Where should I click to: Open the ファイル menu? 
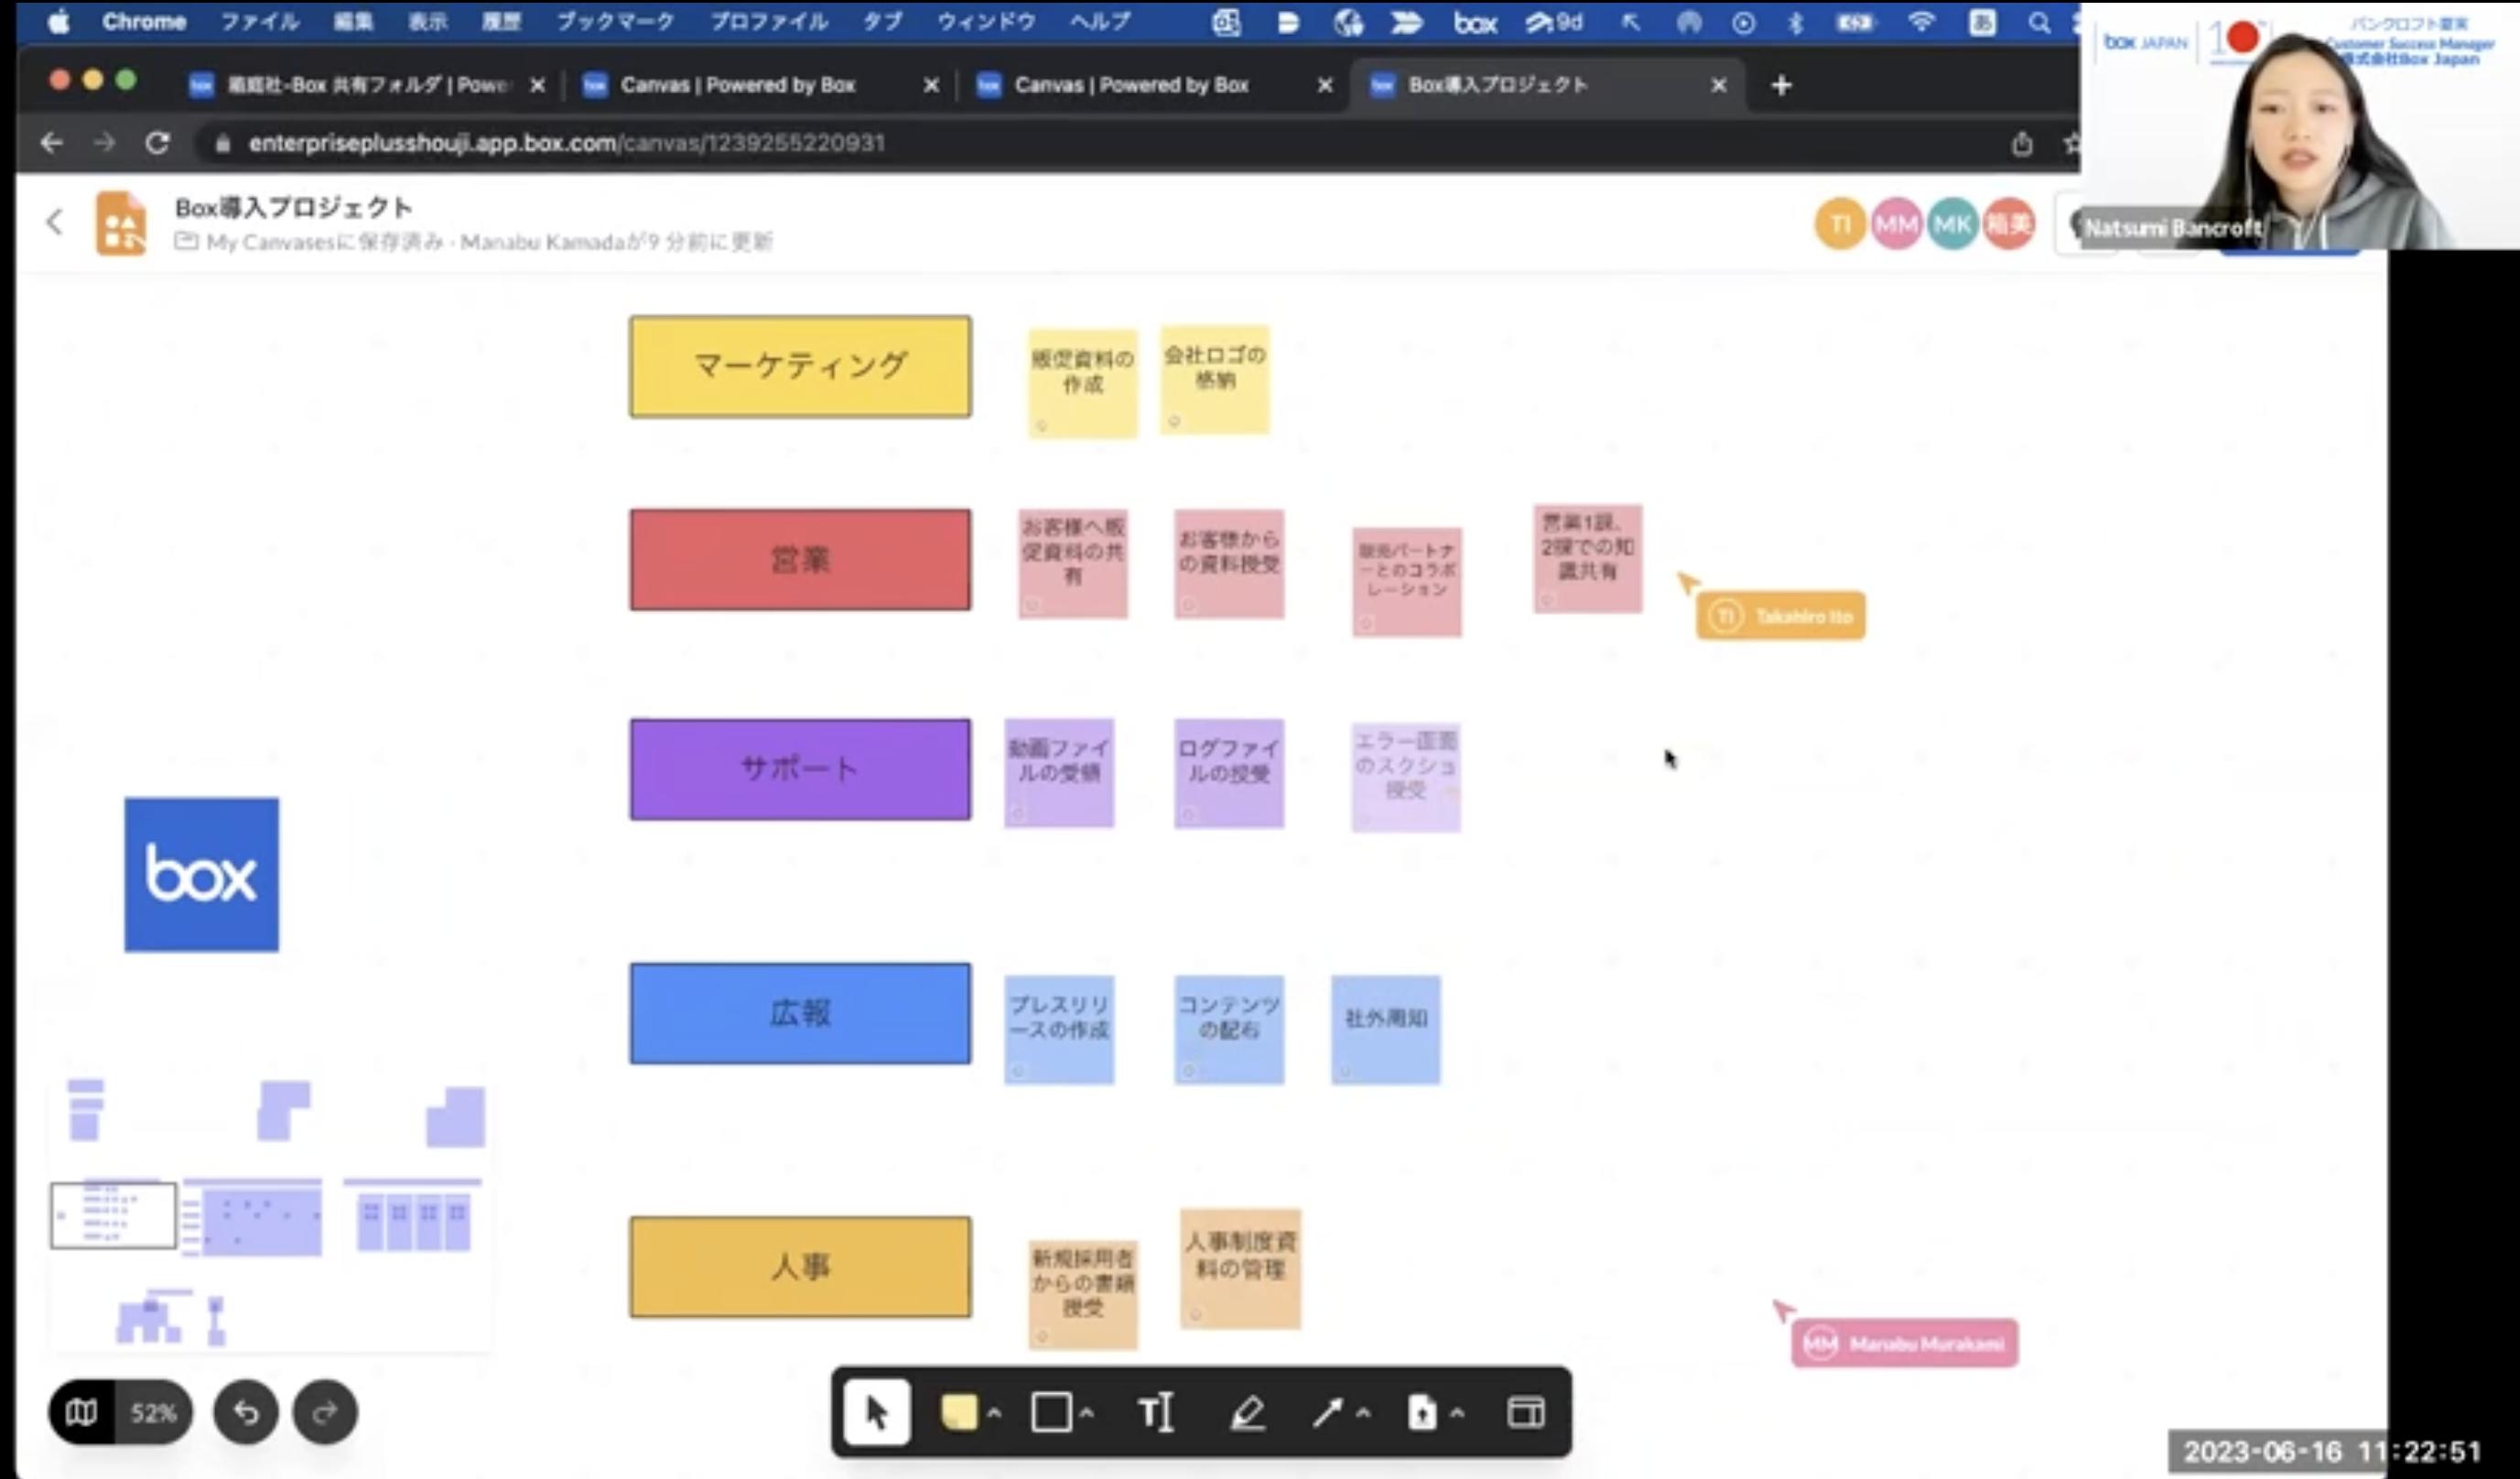(x=260, y=21)
